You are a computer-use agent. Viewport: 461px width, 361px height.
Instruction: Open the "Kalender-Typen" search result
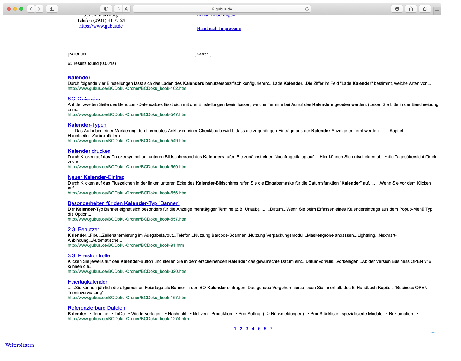point(87,125)
